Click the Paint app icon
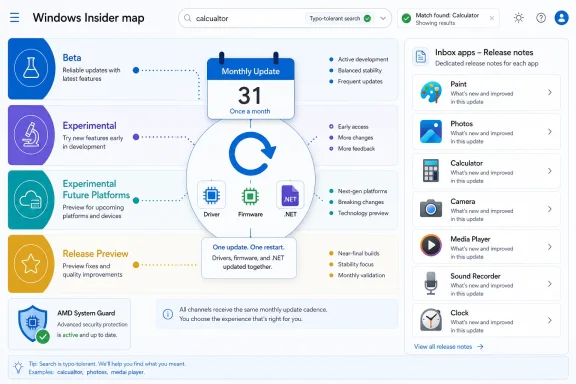 pyautogui.click(x=431, y=92)
